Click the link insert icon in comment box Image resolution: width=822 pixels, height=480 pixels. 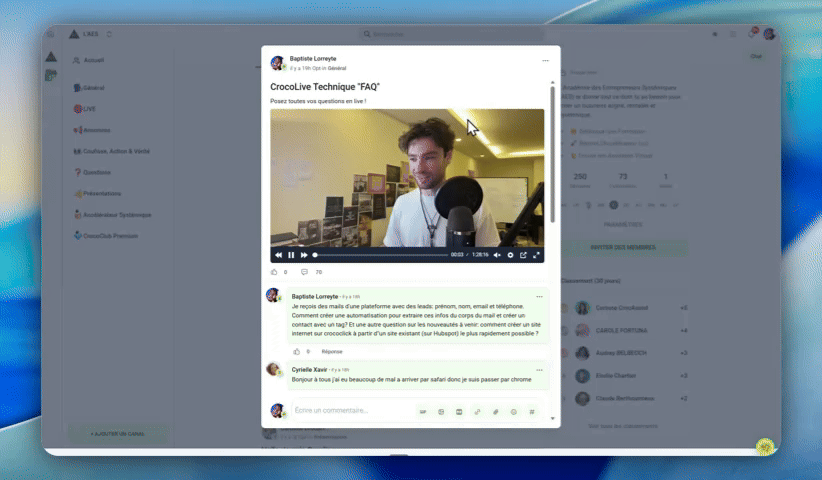(477, 412)
